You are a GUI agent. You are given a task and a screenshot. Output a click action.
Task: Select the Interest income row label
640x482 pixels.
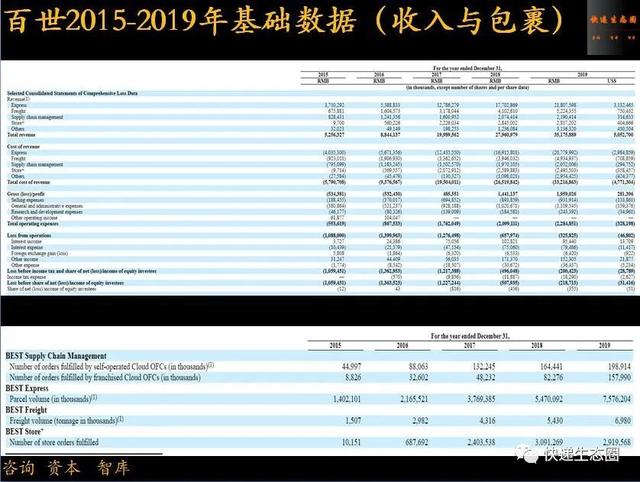pos(26,242)
